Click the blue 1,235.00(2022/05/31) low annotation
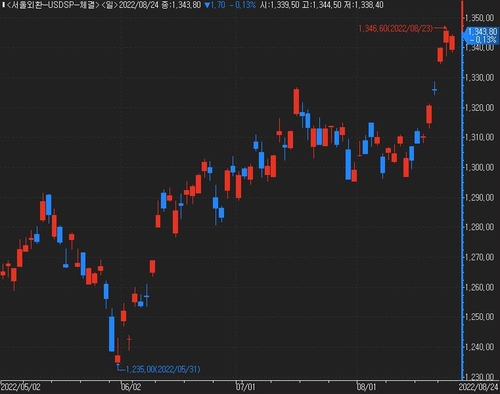 163,369
